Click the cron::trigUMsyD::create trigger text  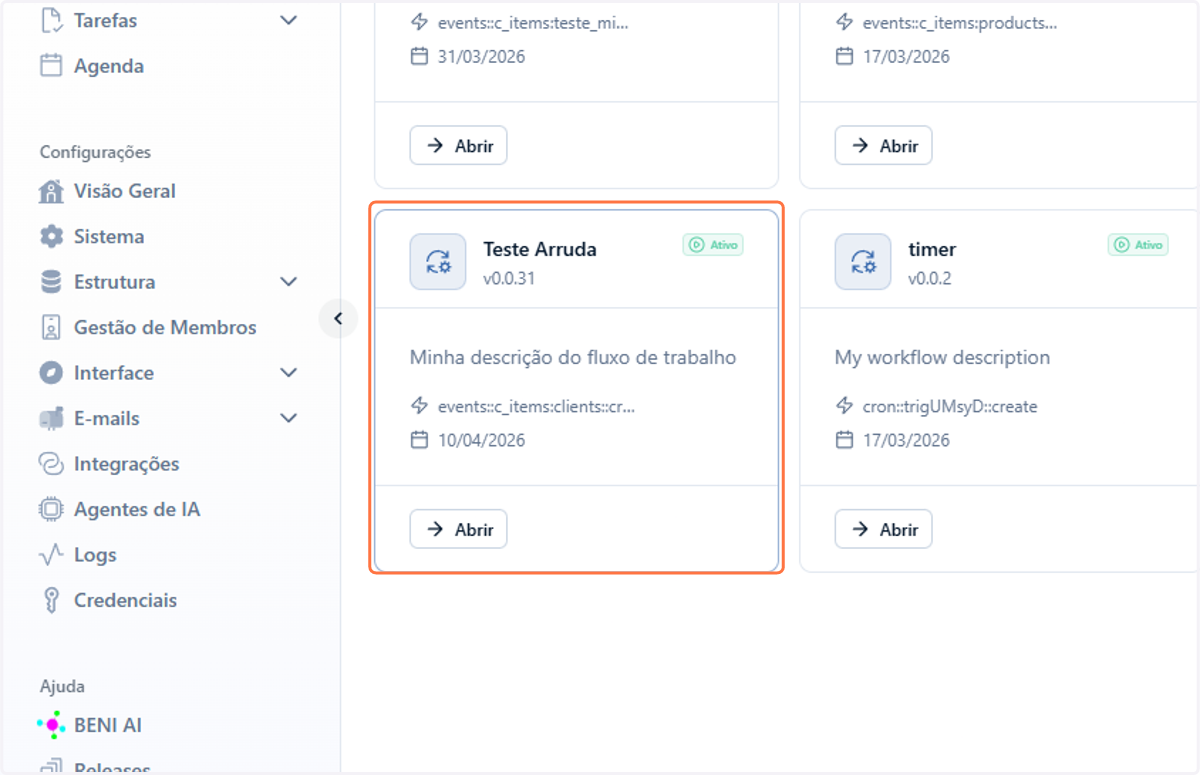click(950, 407)
